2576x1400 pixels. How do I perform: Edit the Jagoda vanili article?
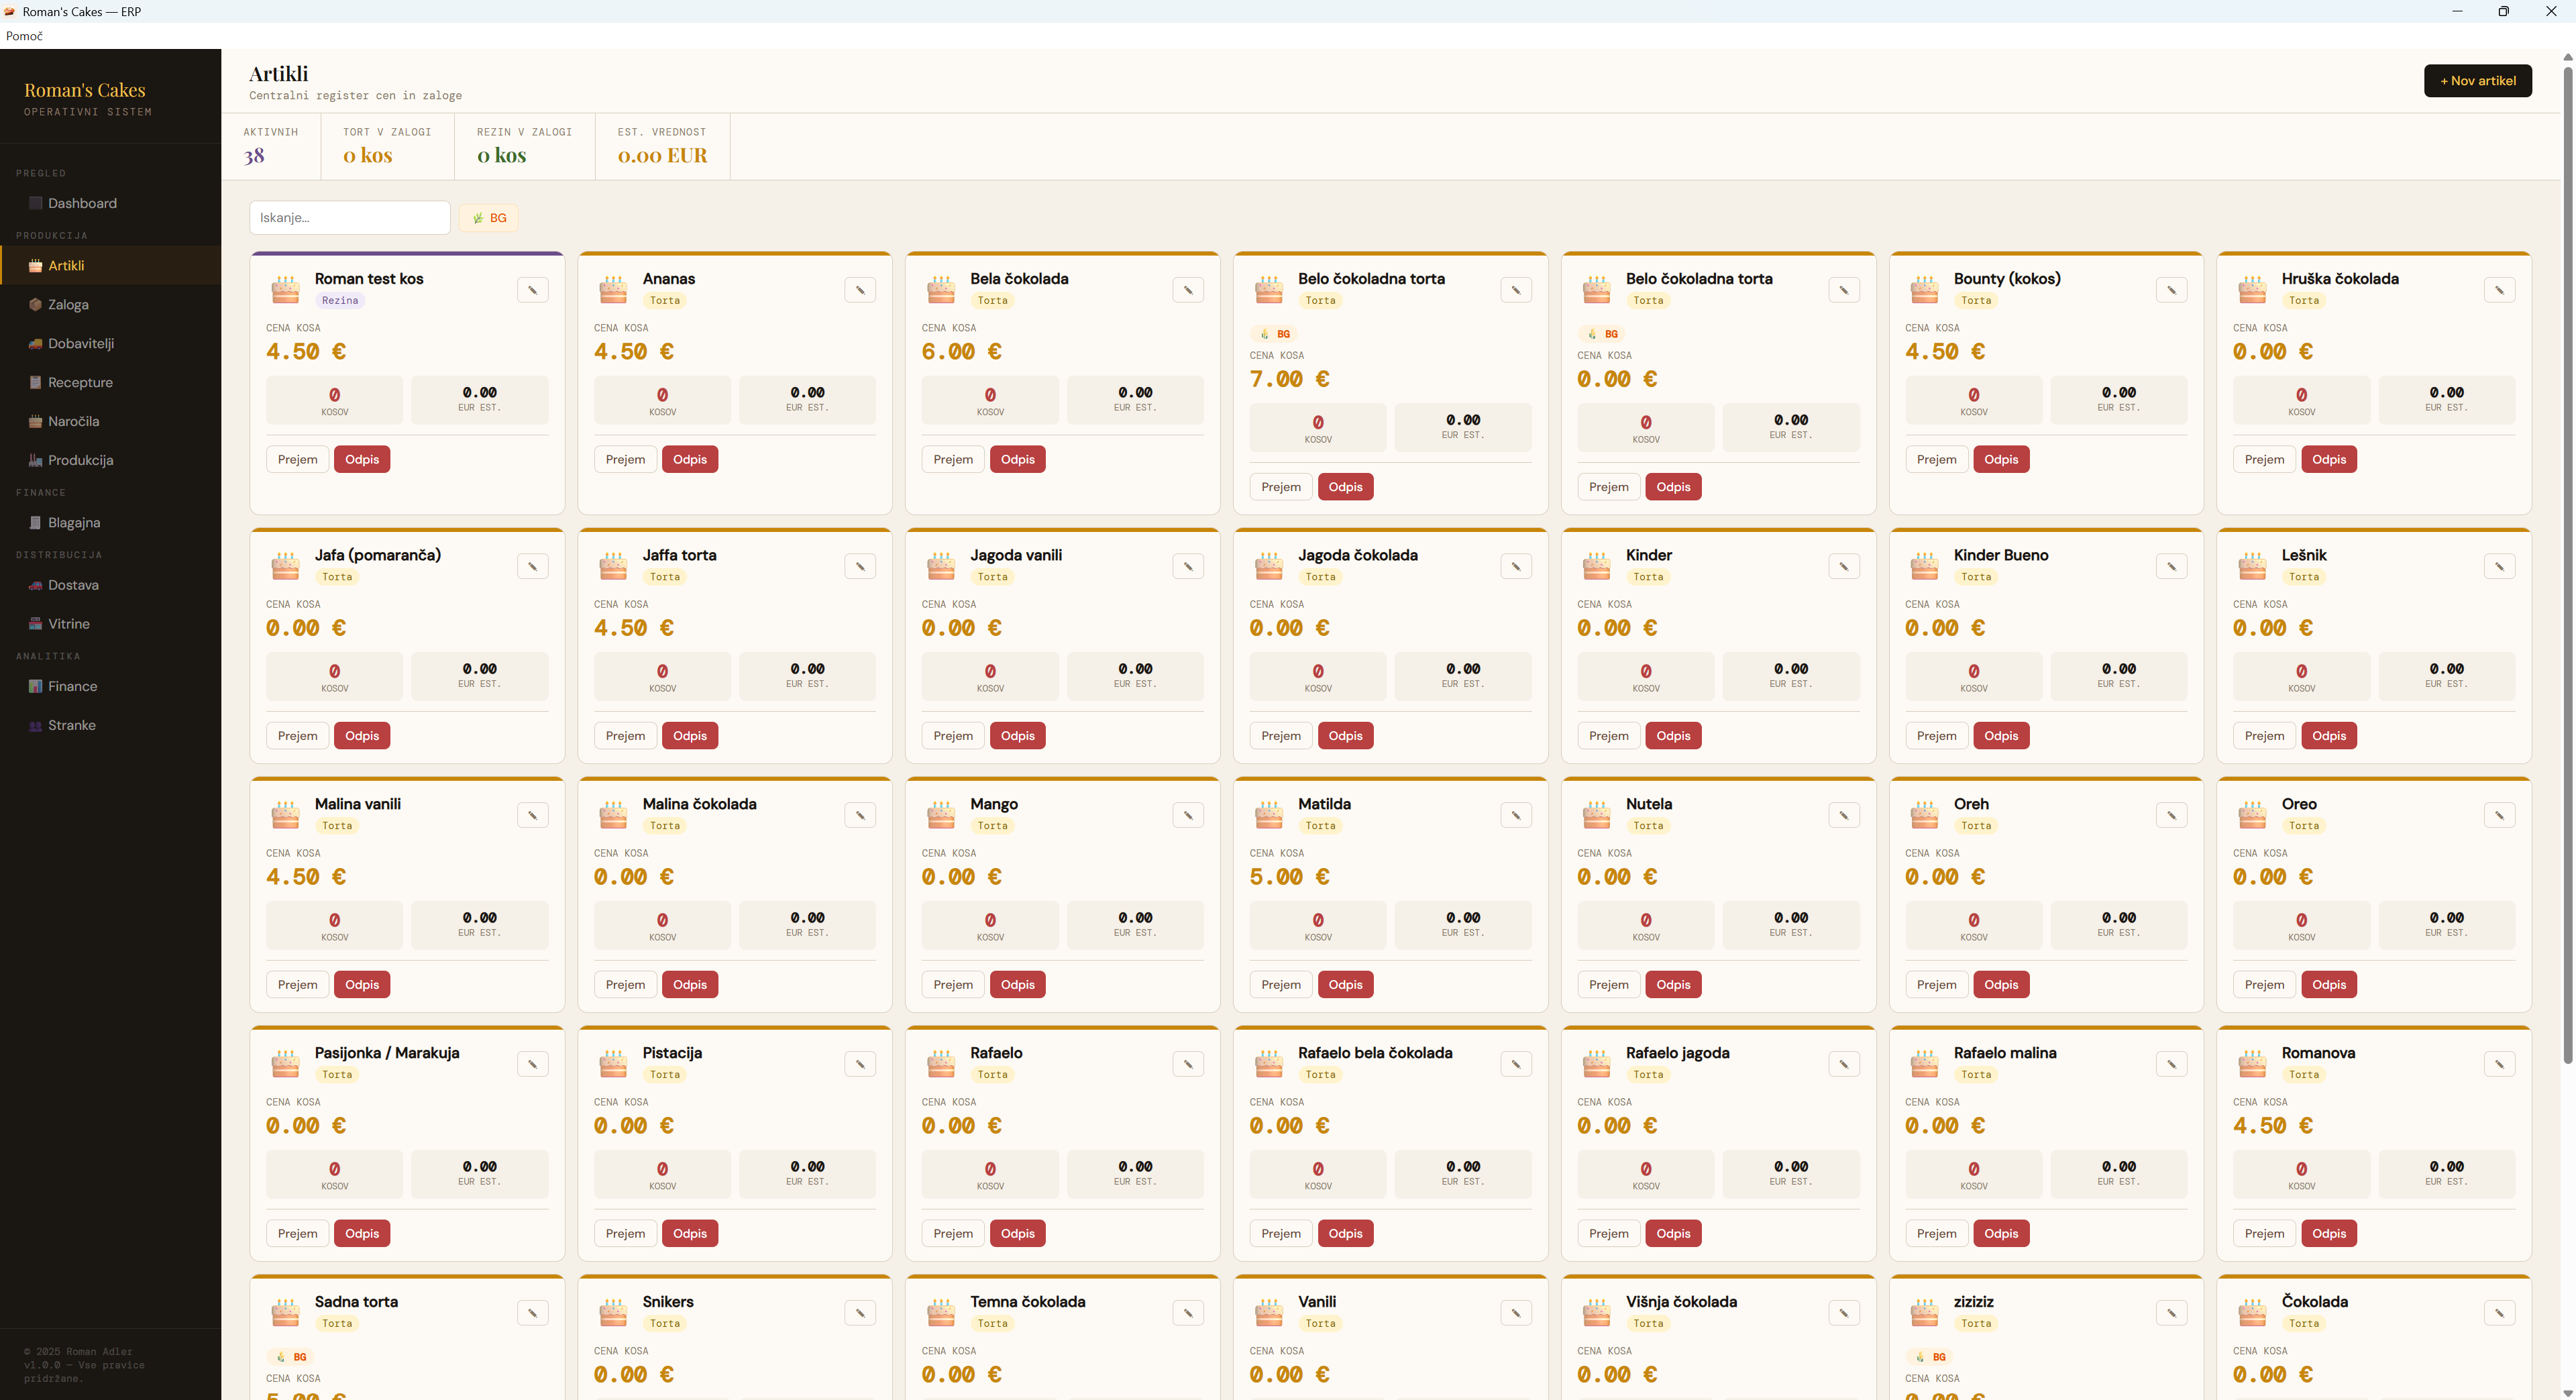1188,566
